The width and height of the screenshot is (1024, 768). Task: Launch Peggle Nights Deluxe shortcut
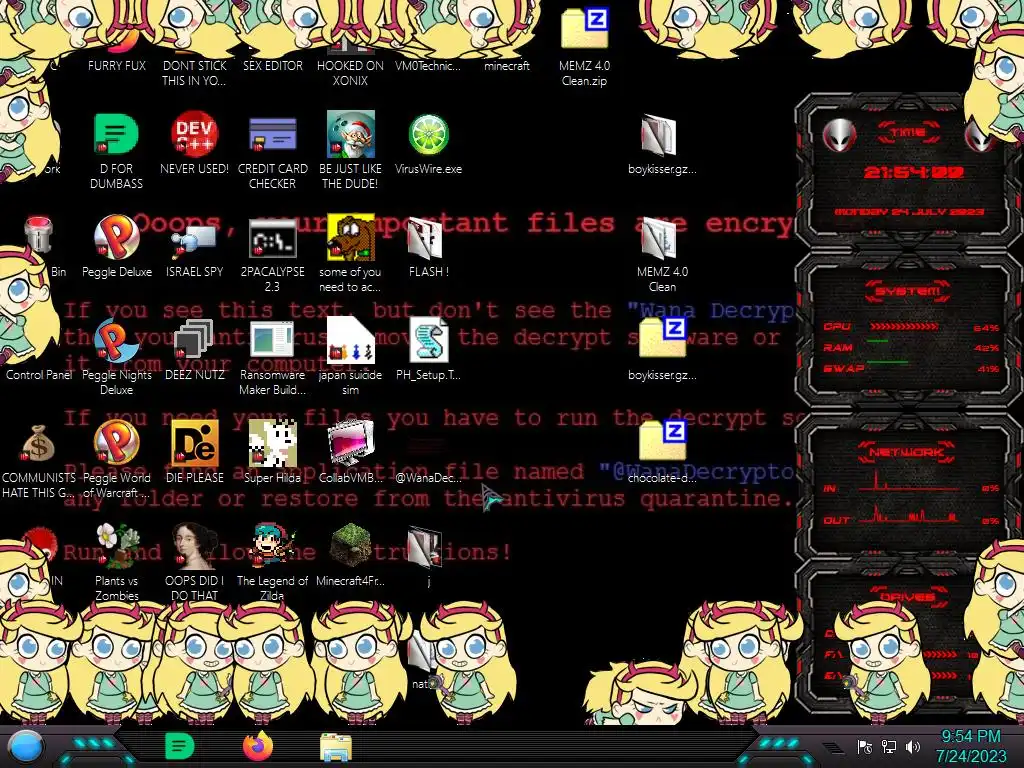pyautogui.click(x=116, y=357)
